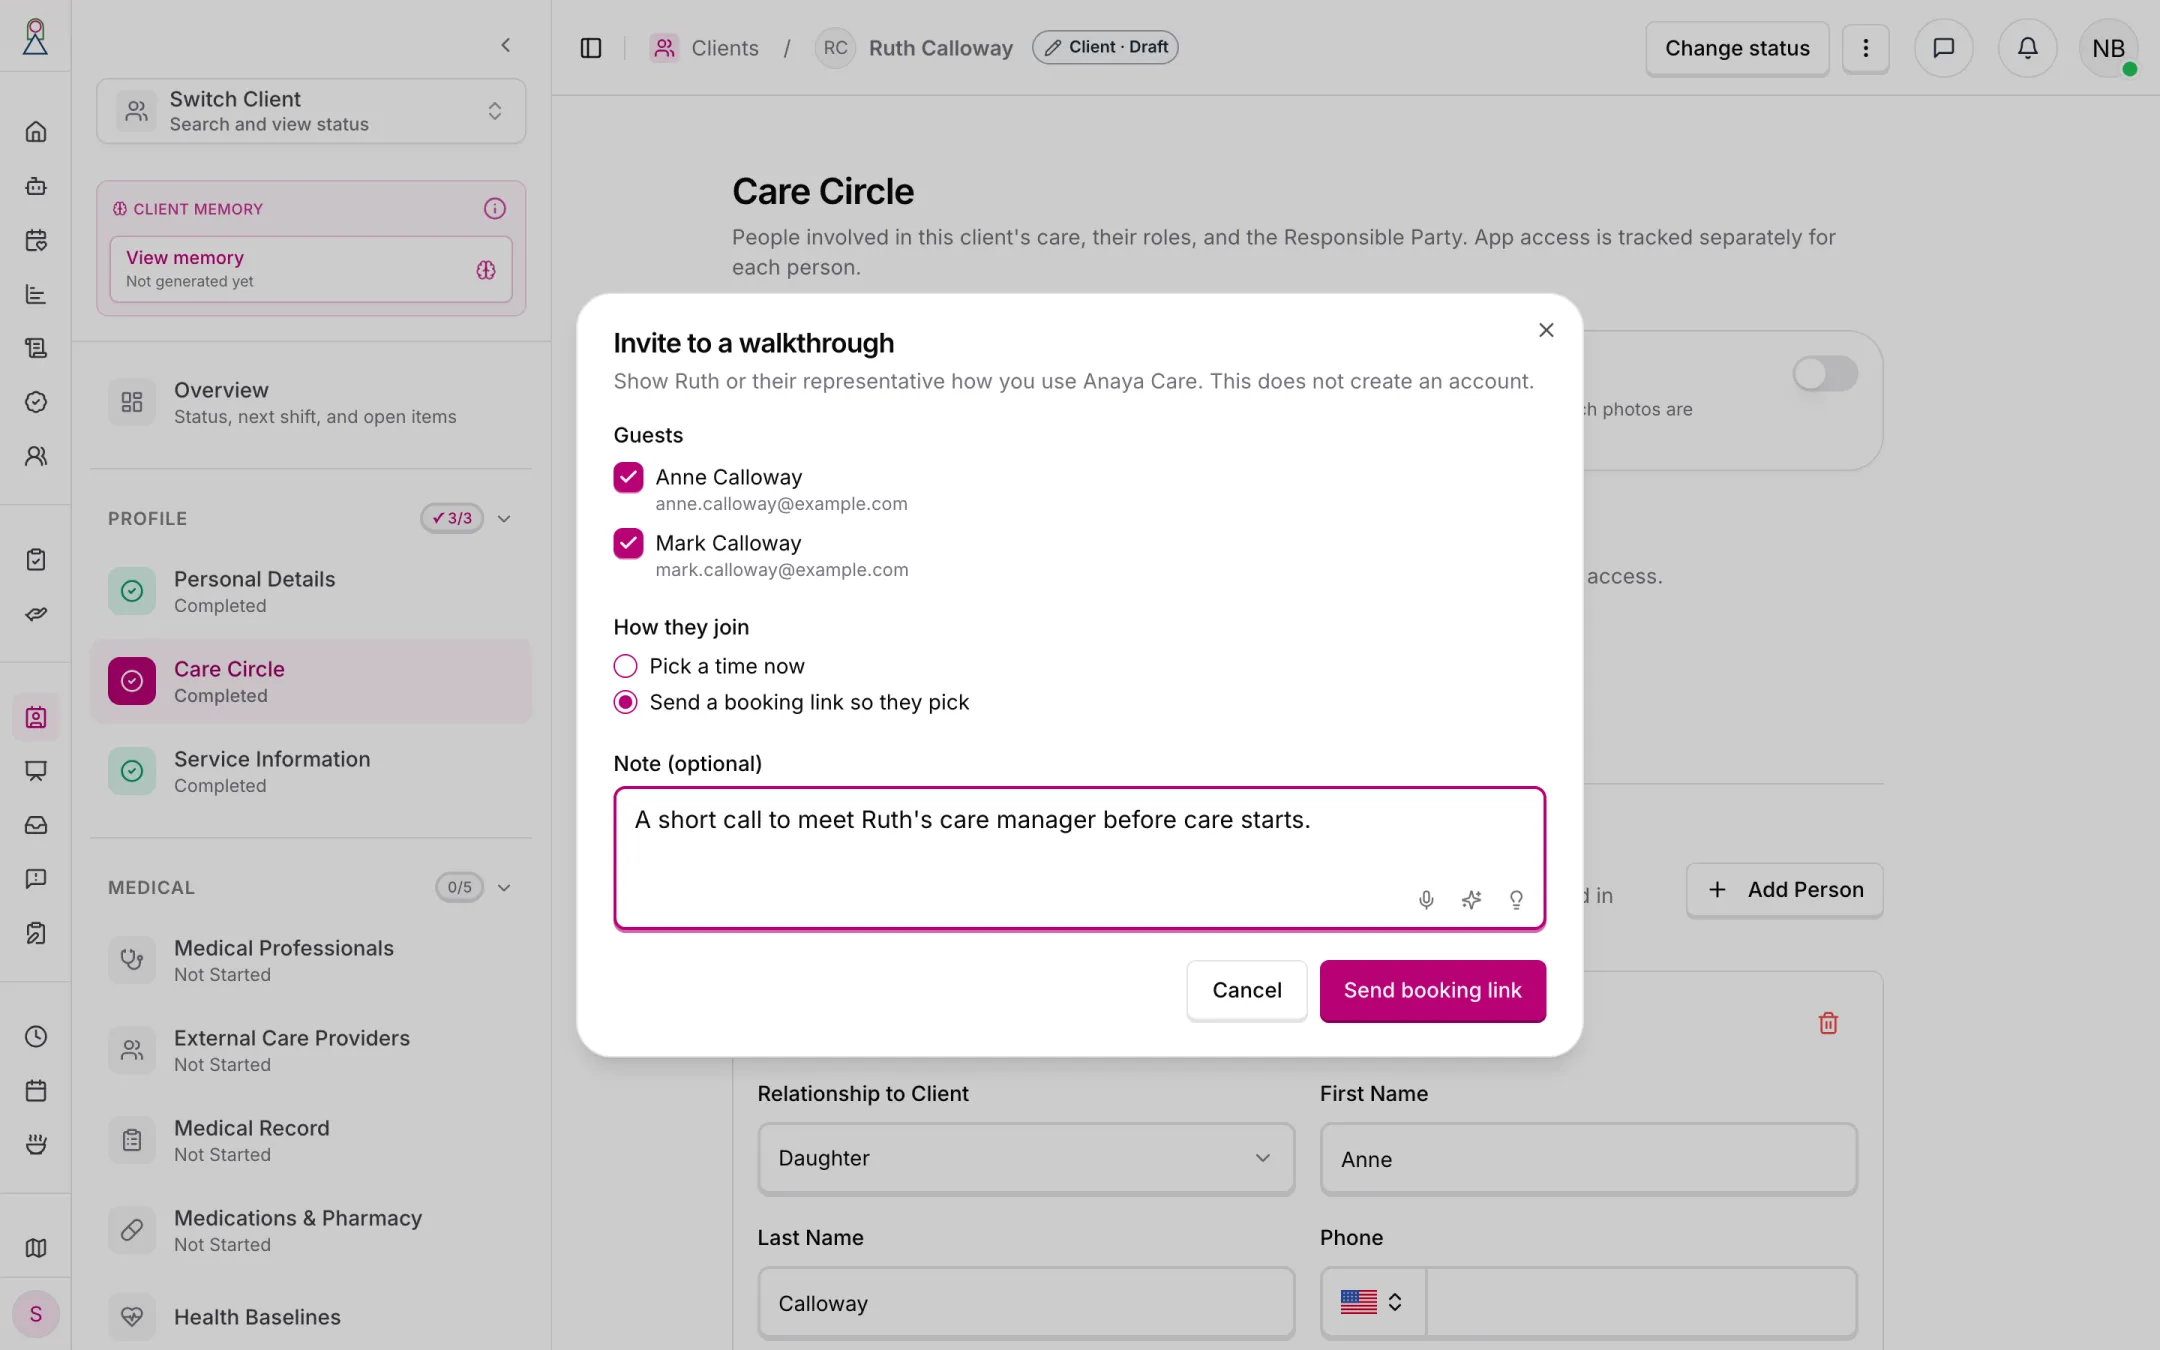
Task: Open the handshake icon in the left rail
Action: (x=36, y=614)
